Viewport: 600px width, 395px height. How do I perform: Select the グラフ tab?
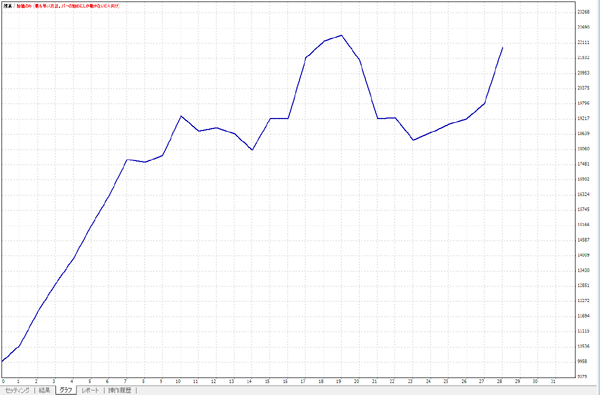click(x=66, y=390)
